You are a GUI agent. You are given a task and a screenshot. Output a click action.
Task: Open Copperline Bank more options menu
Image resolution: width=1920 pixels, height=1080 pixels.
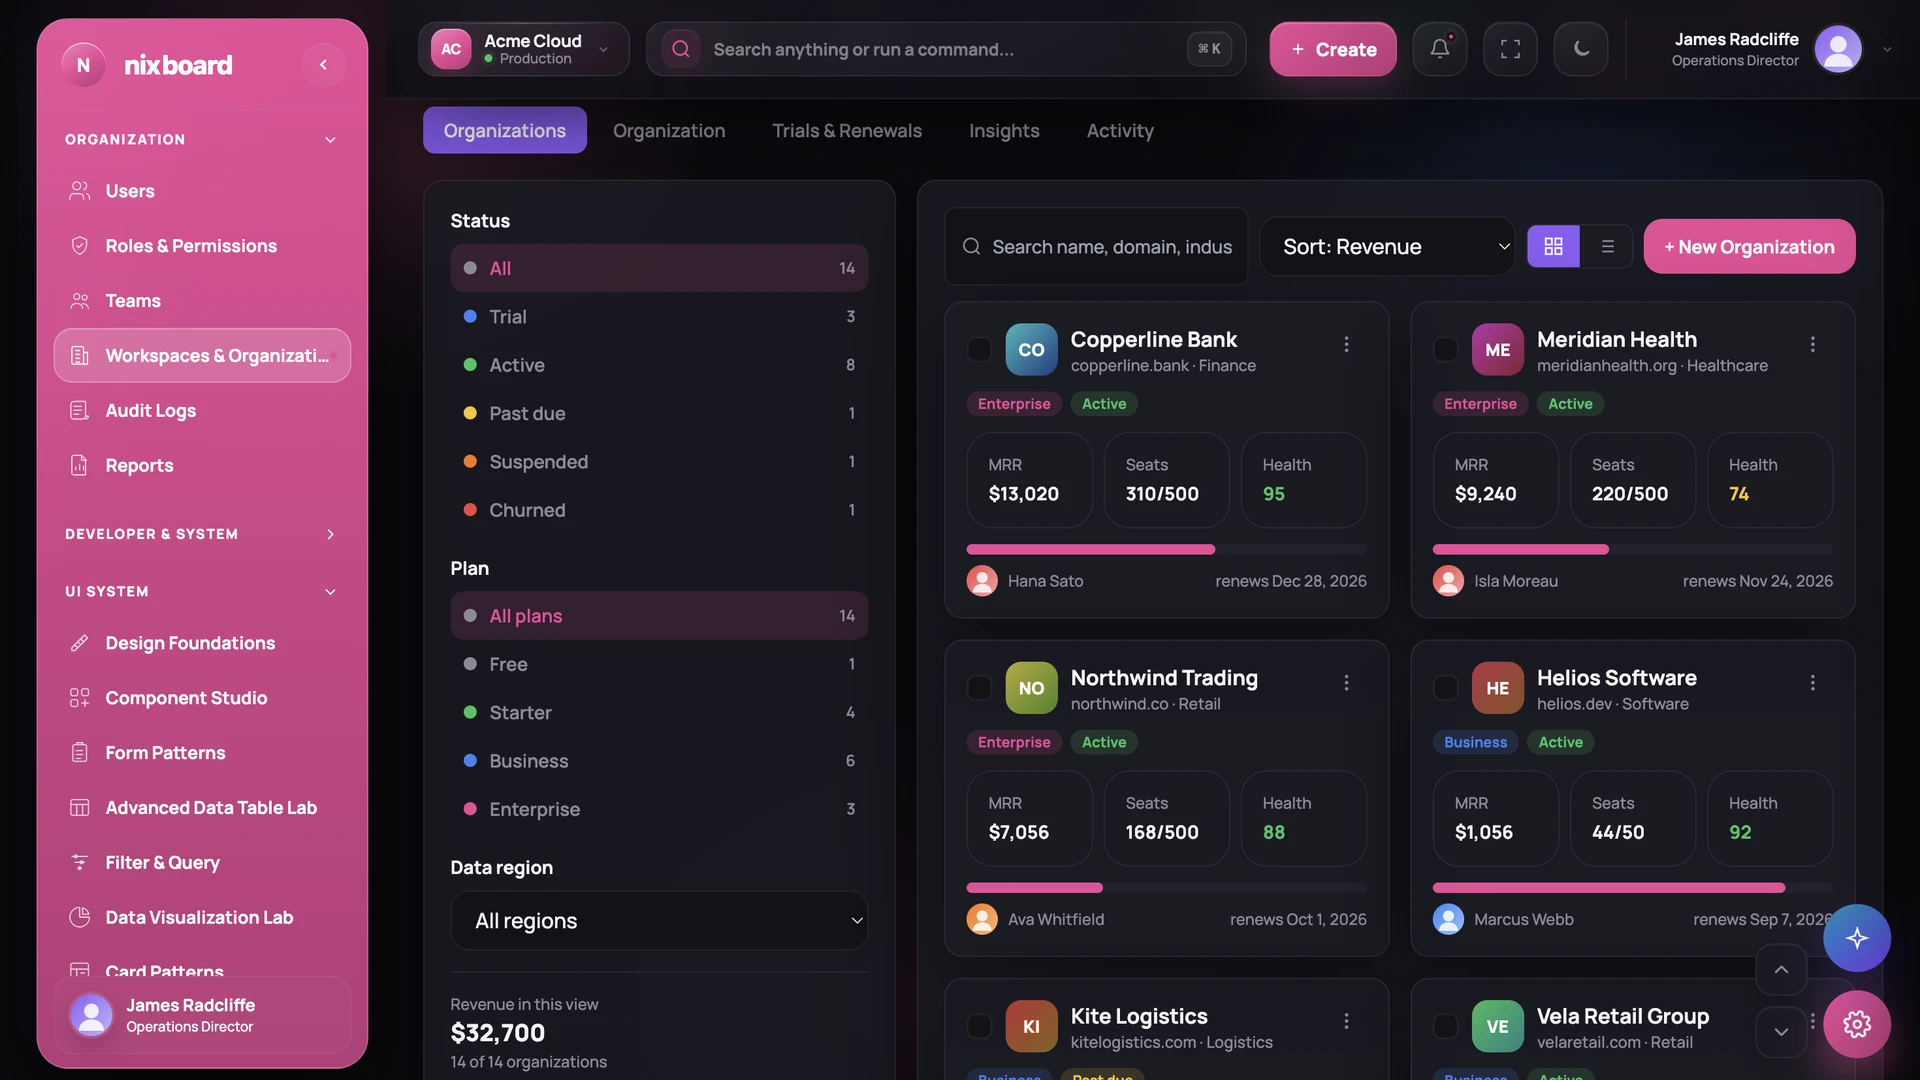[x=1346, y=344]
